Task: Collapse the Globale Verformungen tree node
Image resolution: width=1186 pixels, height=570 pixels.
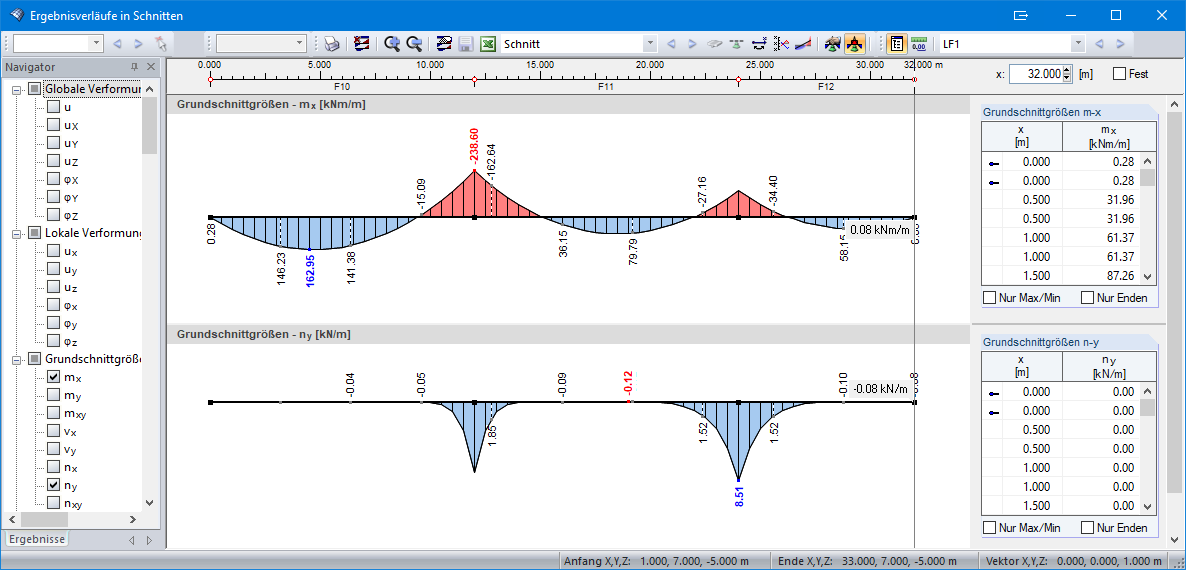Action: pyautogui.click(x=17, y=89)
